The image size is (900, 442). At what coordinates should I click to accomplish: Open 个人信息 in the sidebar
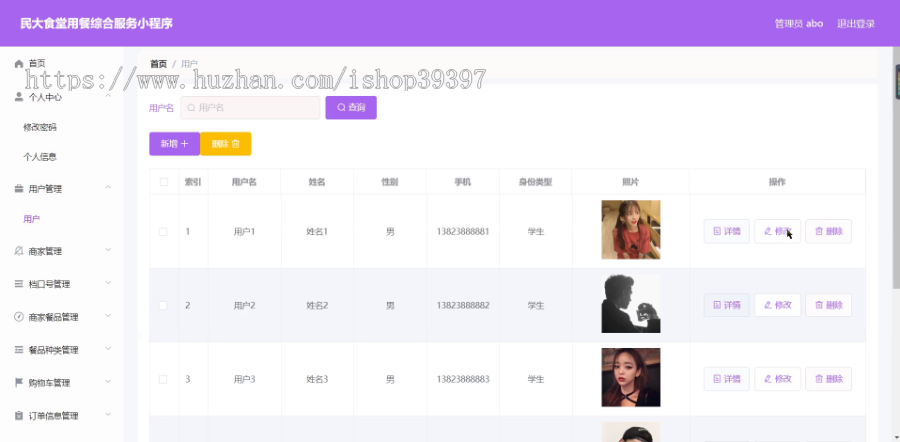[x=40, y=157]
